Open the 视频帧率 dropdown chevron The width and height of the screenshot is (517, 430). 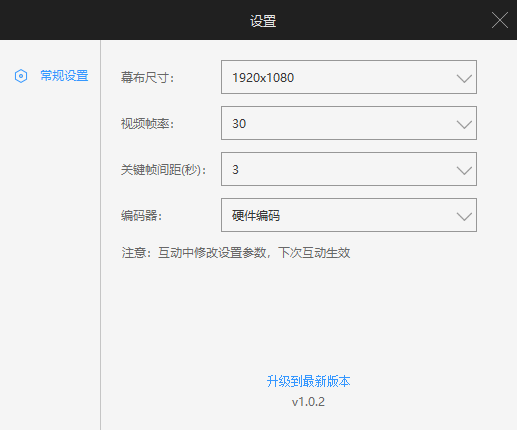(464, 124)
